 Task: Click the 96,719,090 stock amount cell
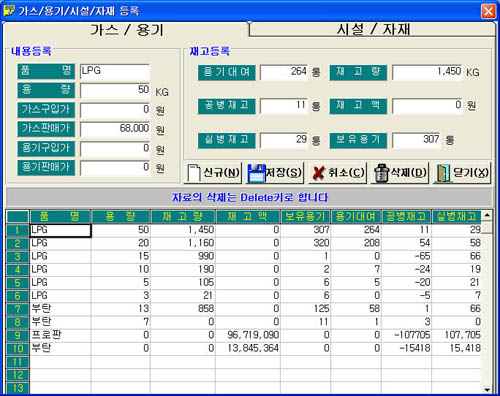click(x=248, y=335)
